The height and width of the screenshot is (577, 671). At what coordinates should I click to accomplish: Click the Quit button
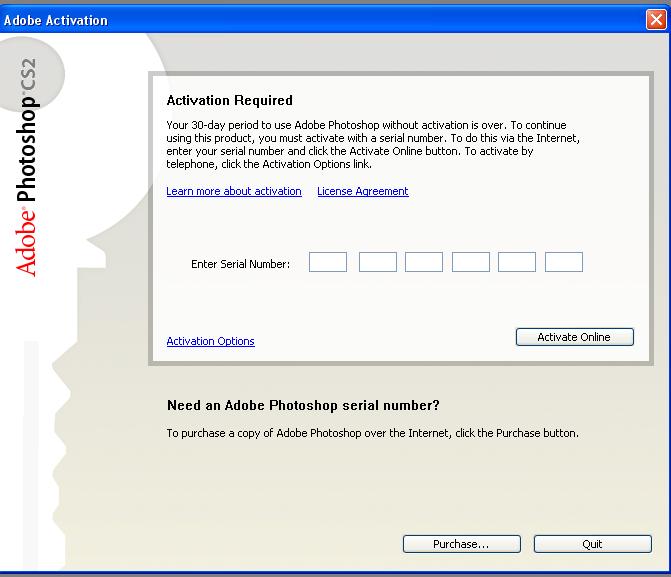(592, 544)
